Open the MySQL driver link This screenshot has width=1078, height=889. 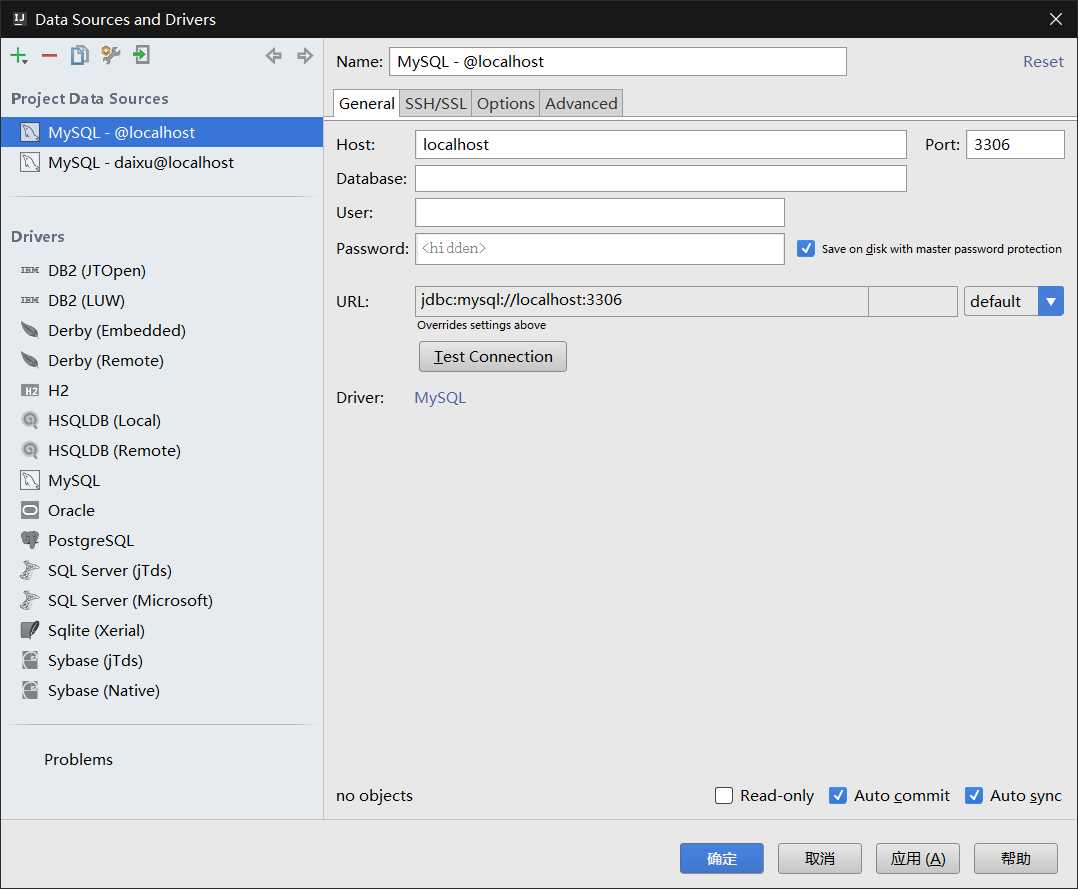coord(440,397)
